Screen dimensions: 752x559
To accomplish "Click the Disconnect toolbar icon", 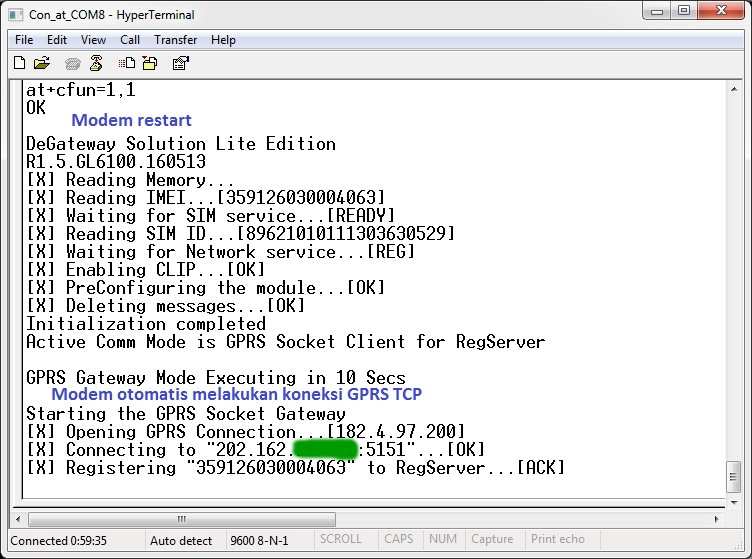I will point(96,63).
